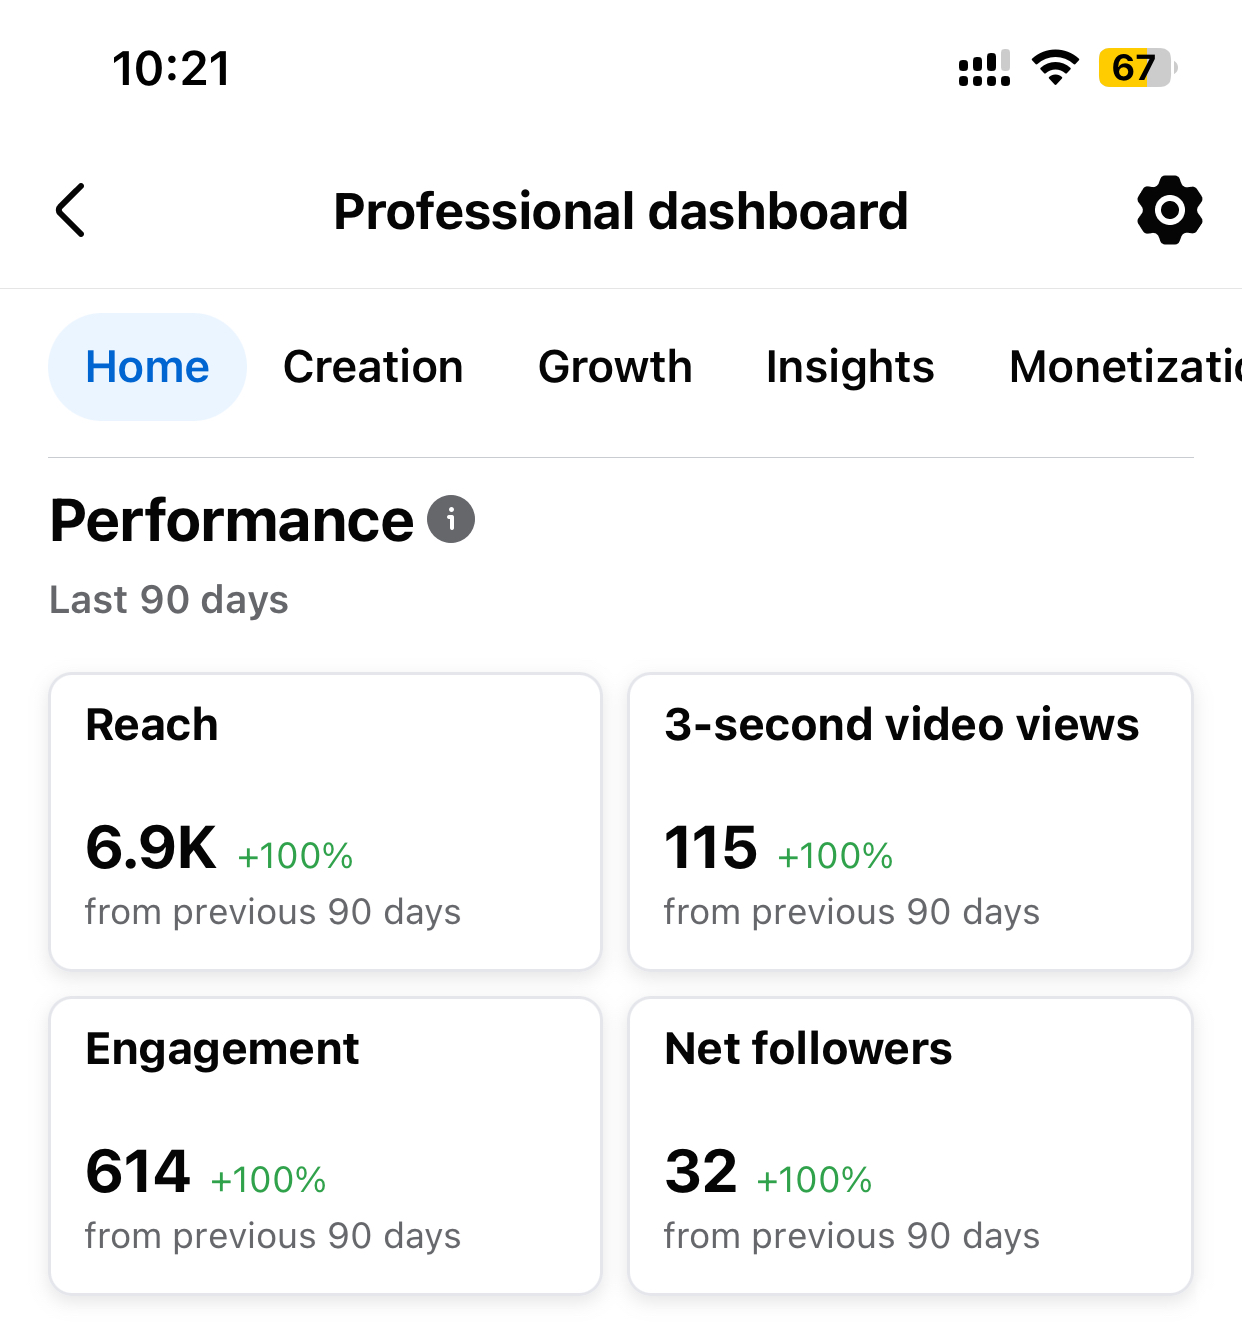This screenshot has height=1326, width=1242.
Task: Tap the 10:21 status bar clock
Action: click(171, 69)
